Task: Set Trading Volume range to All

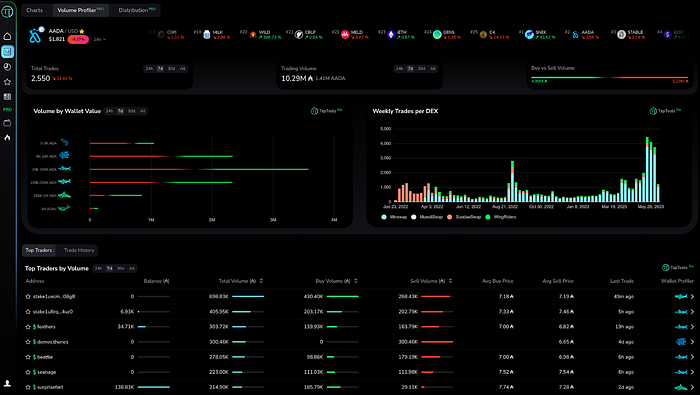Action: click(433, 69)
